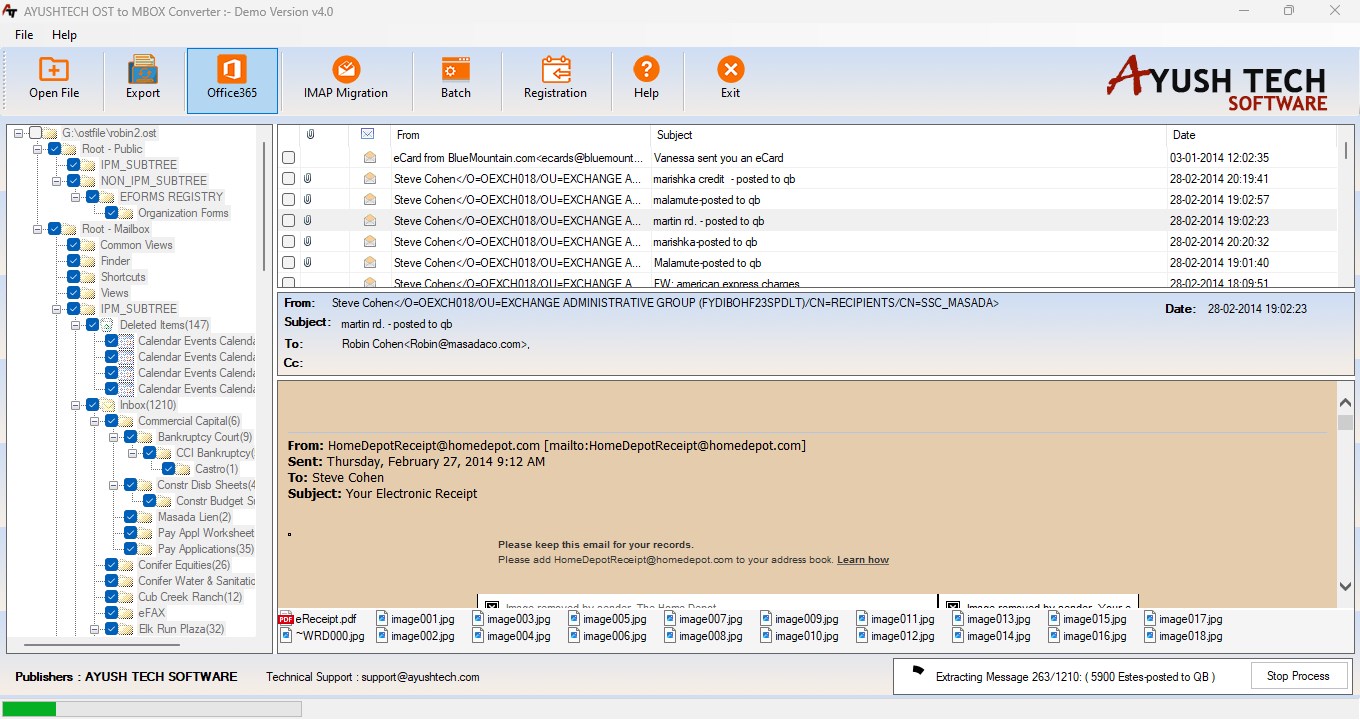Open the Registration toolbar icon
This screenshot has width=1360, height=720.
click(x=556, y=70)
